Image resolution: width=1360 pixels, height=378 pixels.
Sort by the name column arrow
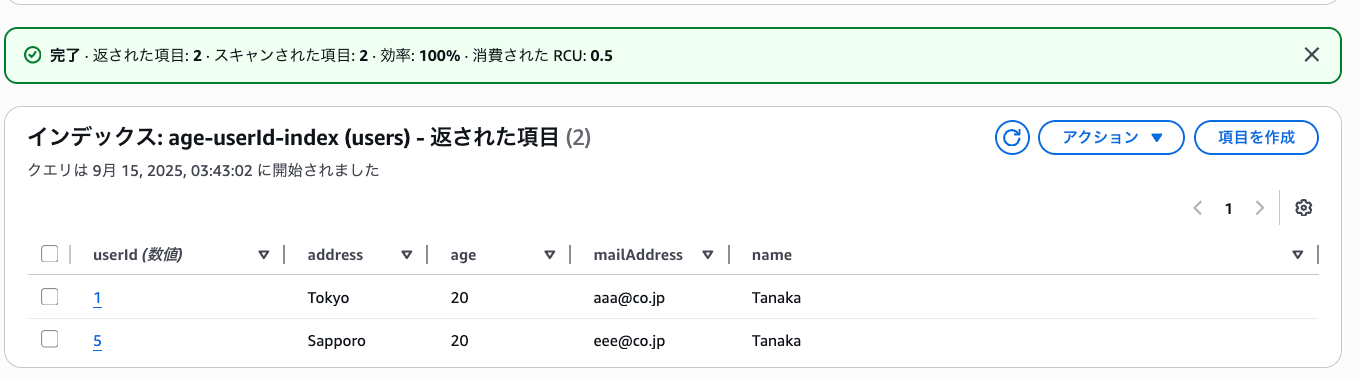coord(1298,255)
